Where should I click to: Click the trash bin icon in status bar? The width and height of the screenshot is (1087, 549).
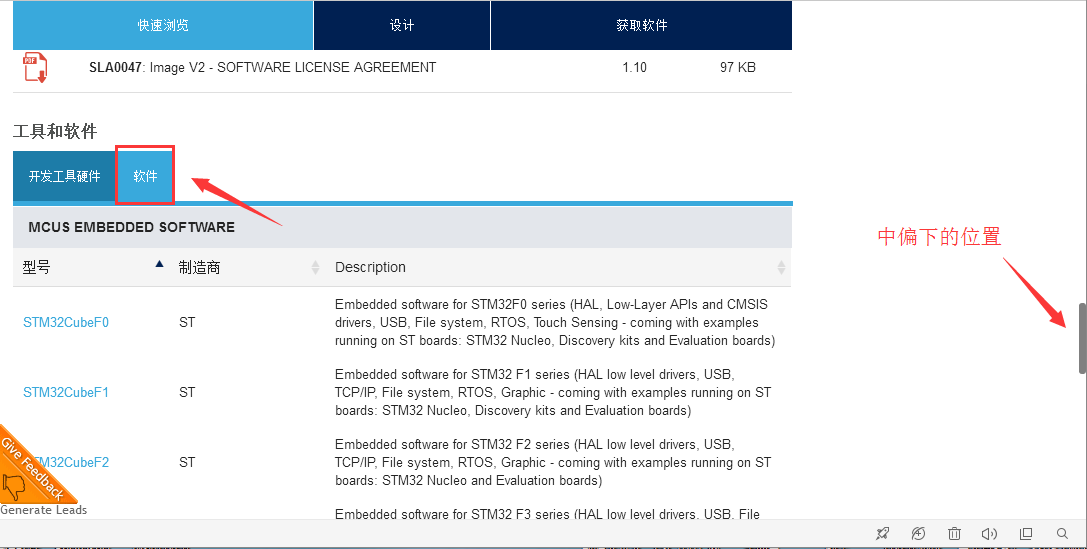click(x=955, y=534)
